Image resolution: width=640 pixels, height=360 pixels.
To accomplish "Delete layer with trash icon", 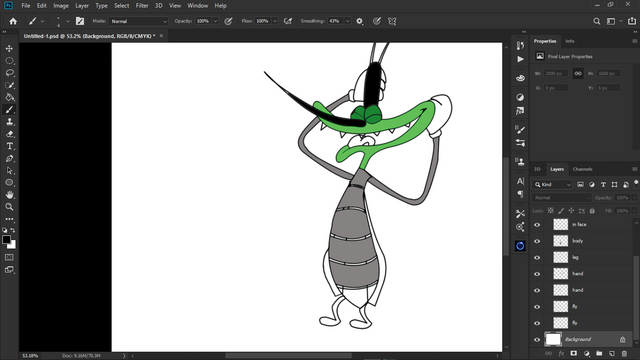I will (x=624, y=353).
